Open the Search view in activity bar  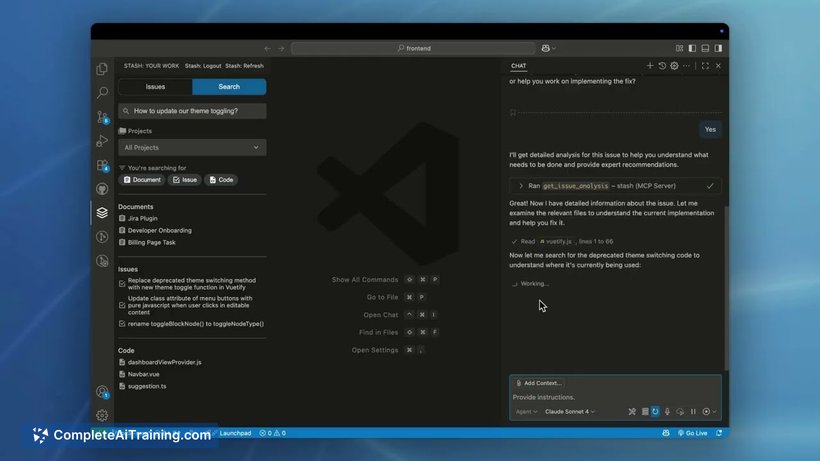(102, 93)
